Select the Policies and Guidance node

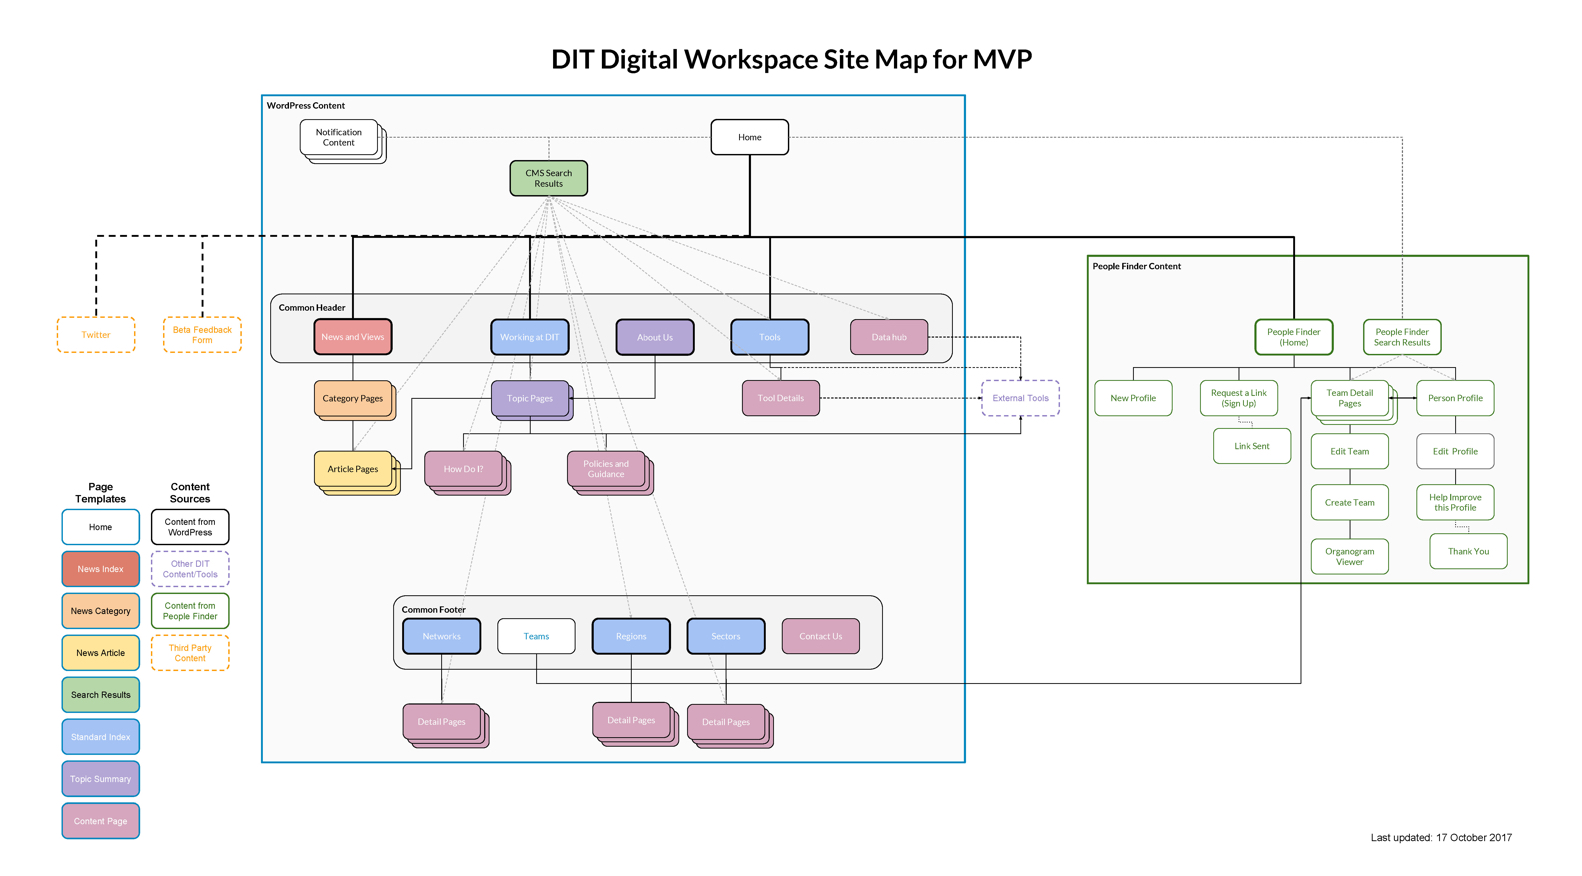coord(606,469)
